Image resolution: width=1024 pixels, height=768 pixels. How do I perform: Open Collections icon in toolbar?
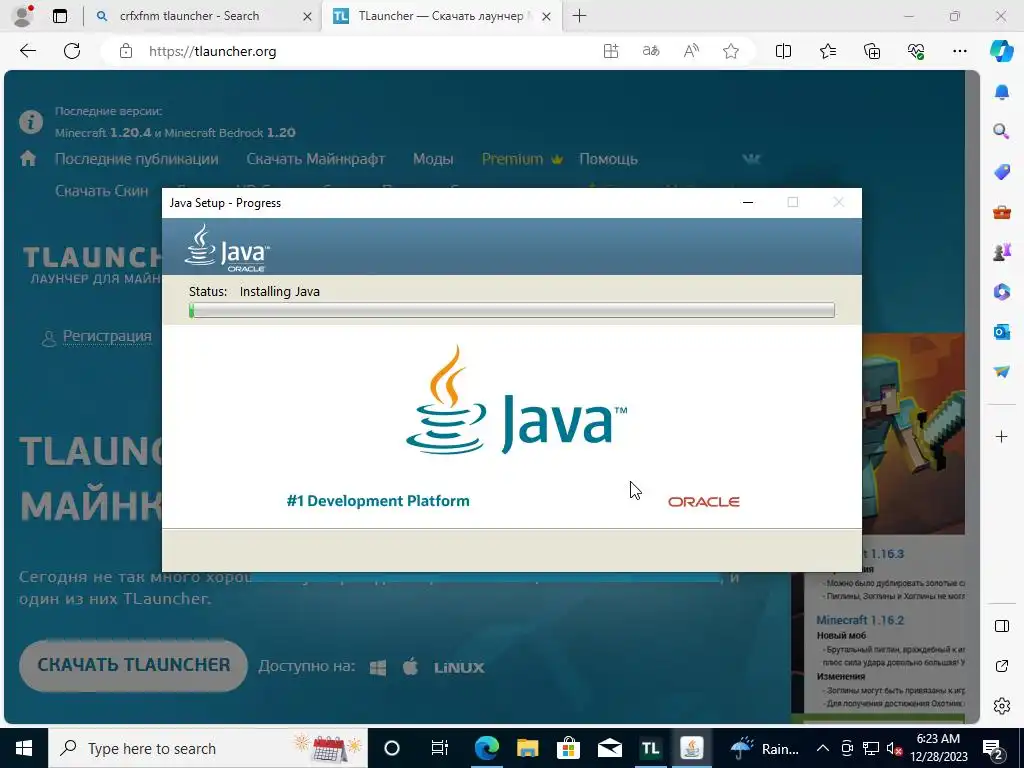[872, 51]
